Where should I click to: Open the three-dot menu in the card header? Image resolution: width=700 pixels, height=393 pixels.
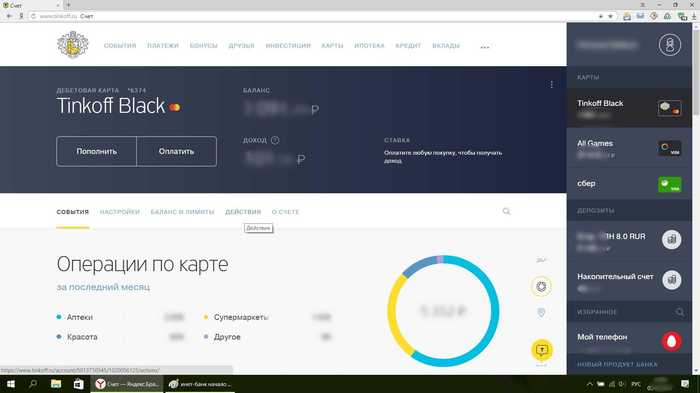click(552, 84)
